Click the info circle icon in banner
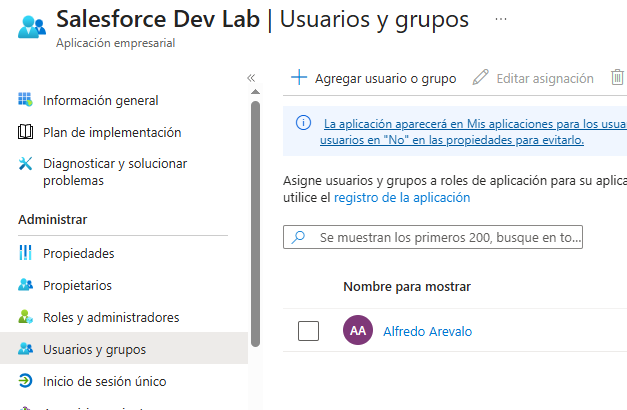 tap(303, 122)
